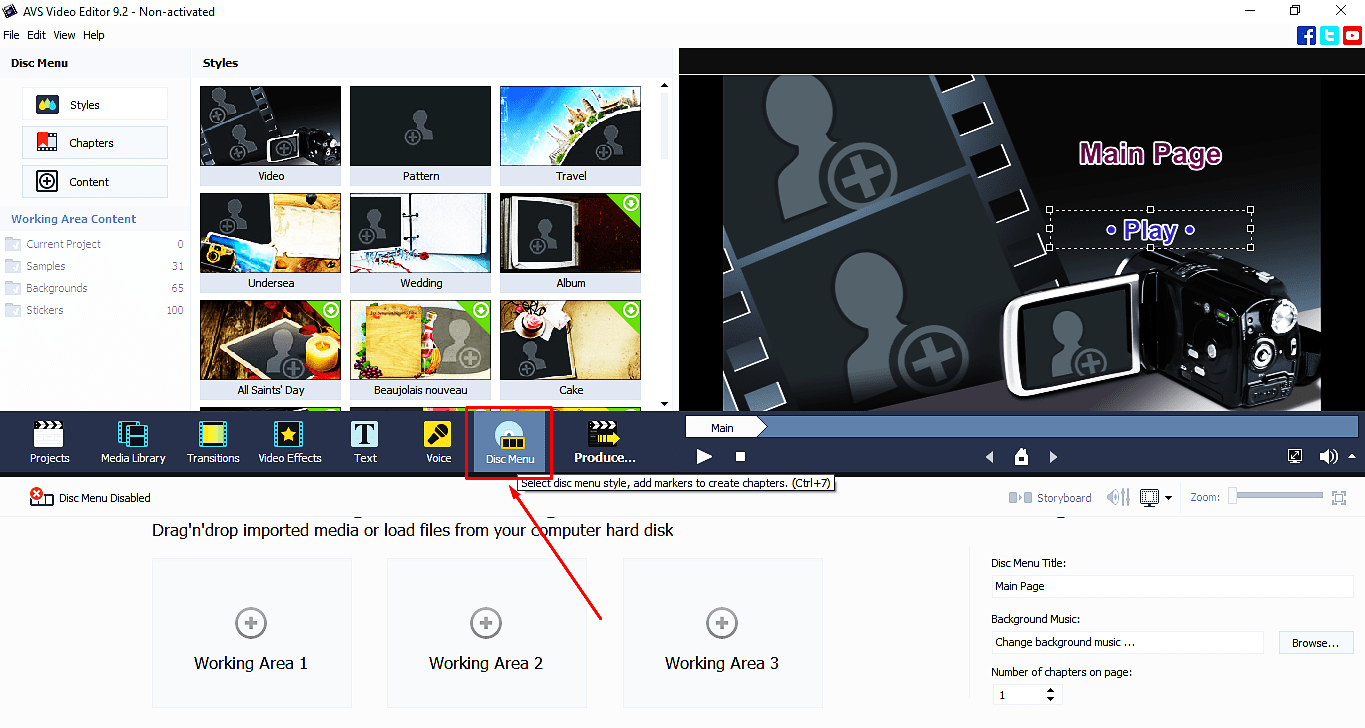Image resolution: width=1365 pixels, height=728 pixels.
Task: Choose the Wedding menu style thumbnail
Action: pos(420,232)
